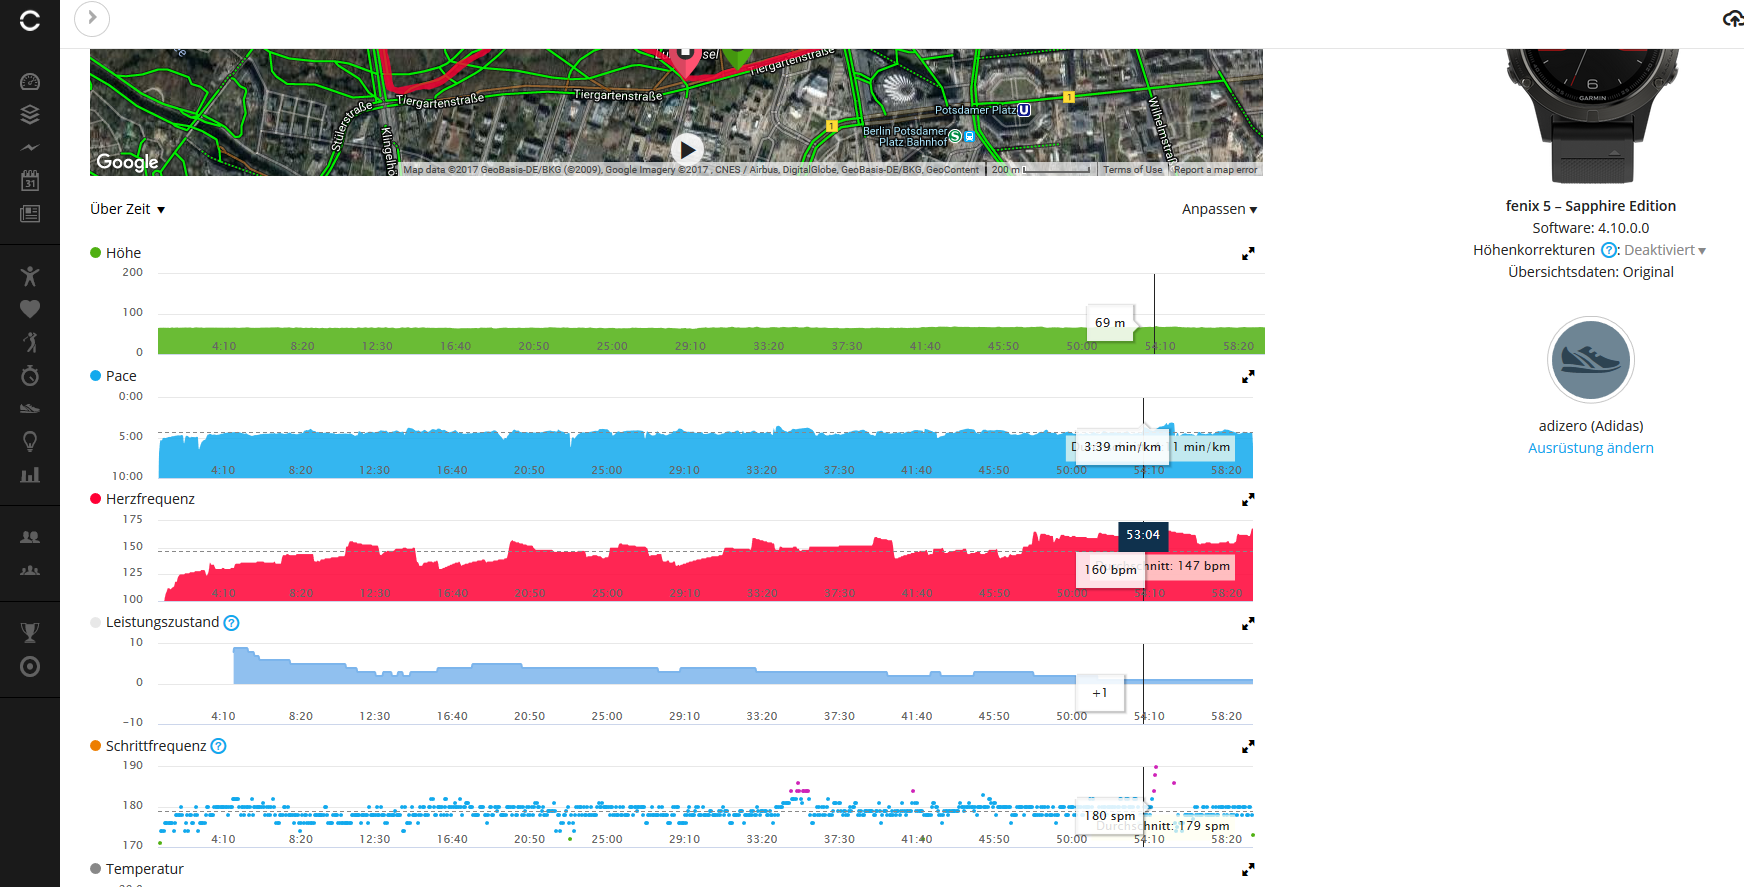The width and height of the screenshot is (1744, 887).
Task: Click the 3:39 min/km pace tooltip
Action: click(x=1122, y=447)
